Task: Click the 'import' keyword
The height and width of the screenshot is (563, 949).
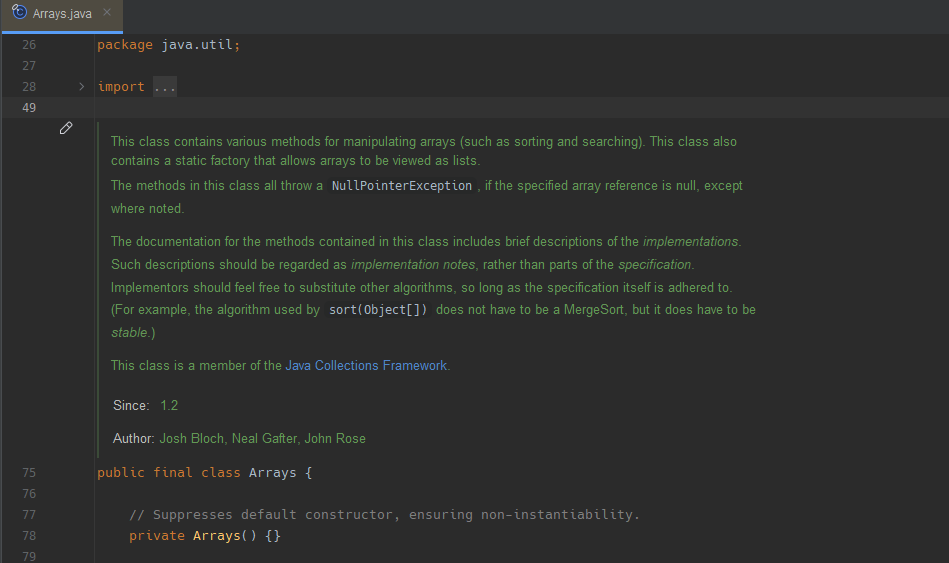Action: click(x=121, y=87)
